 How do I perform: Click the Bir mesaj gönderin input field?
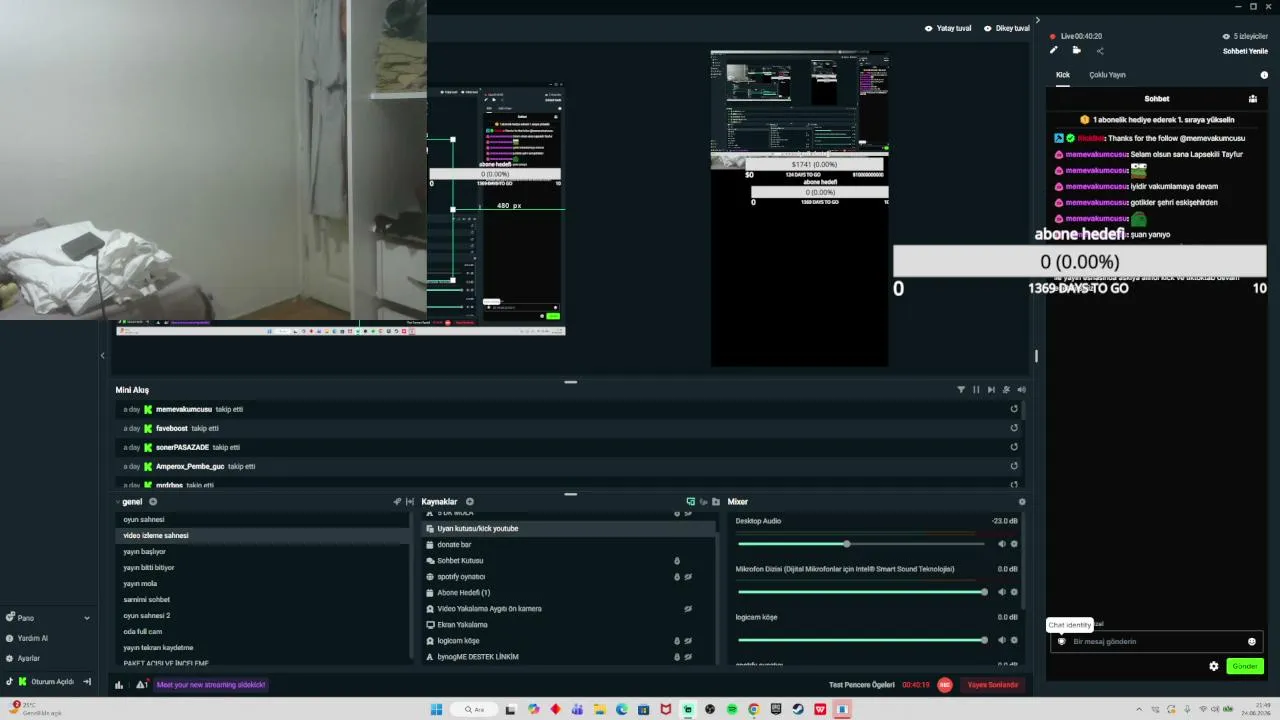coord(1156,642)
